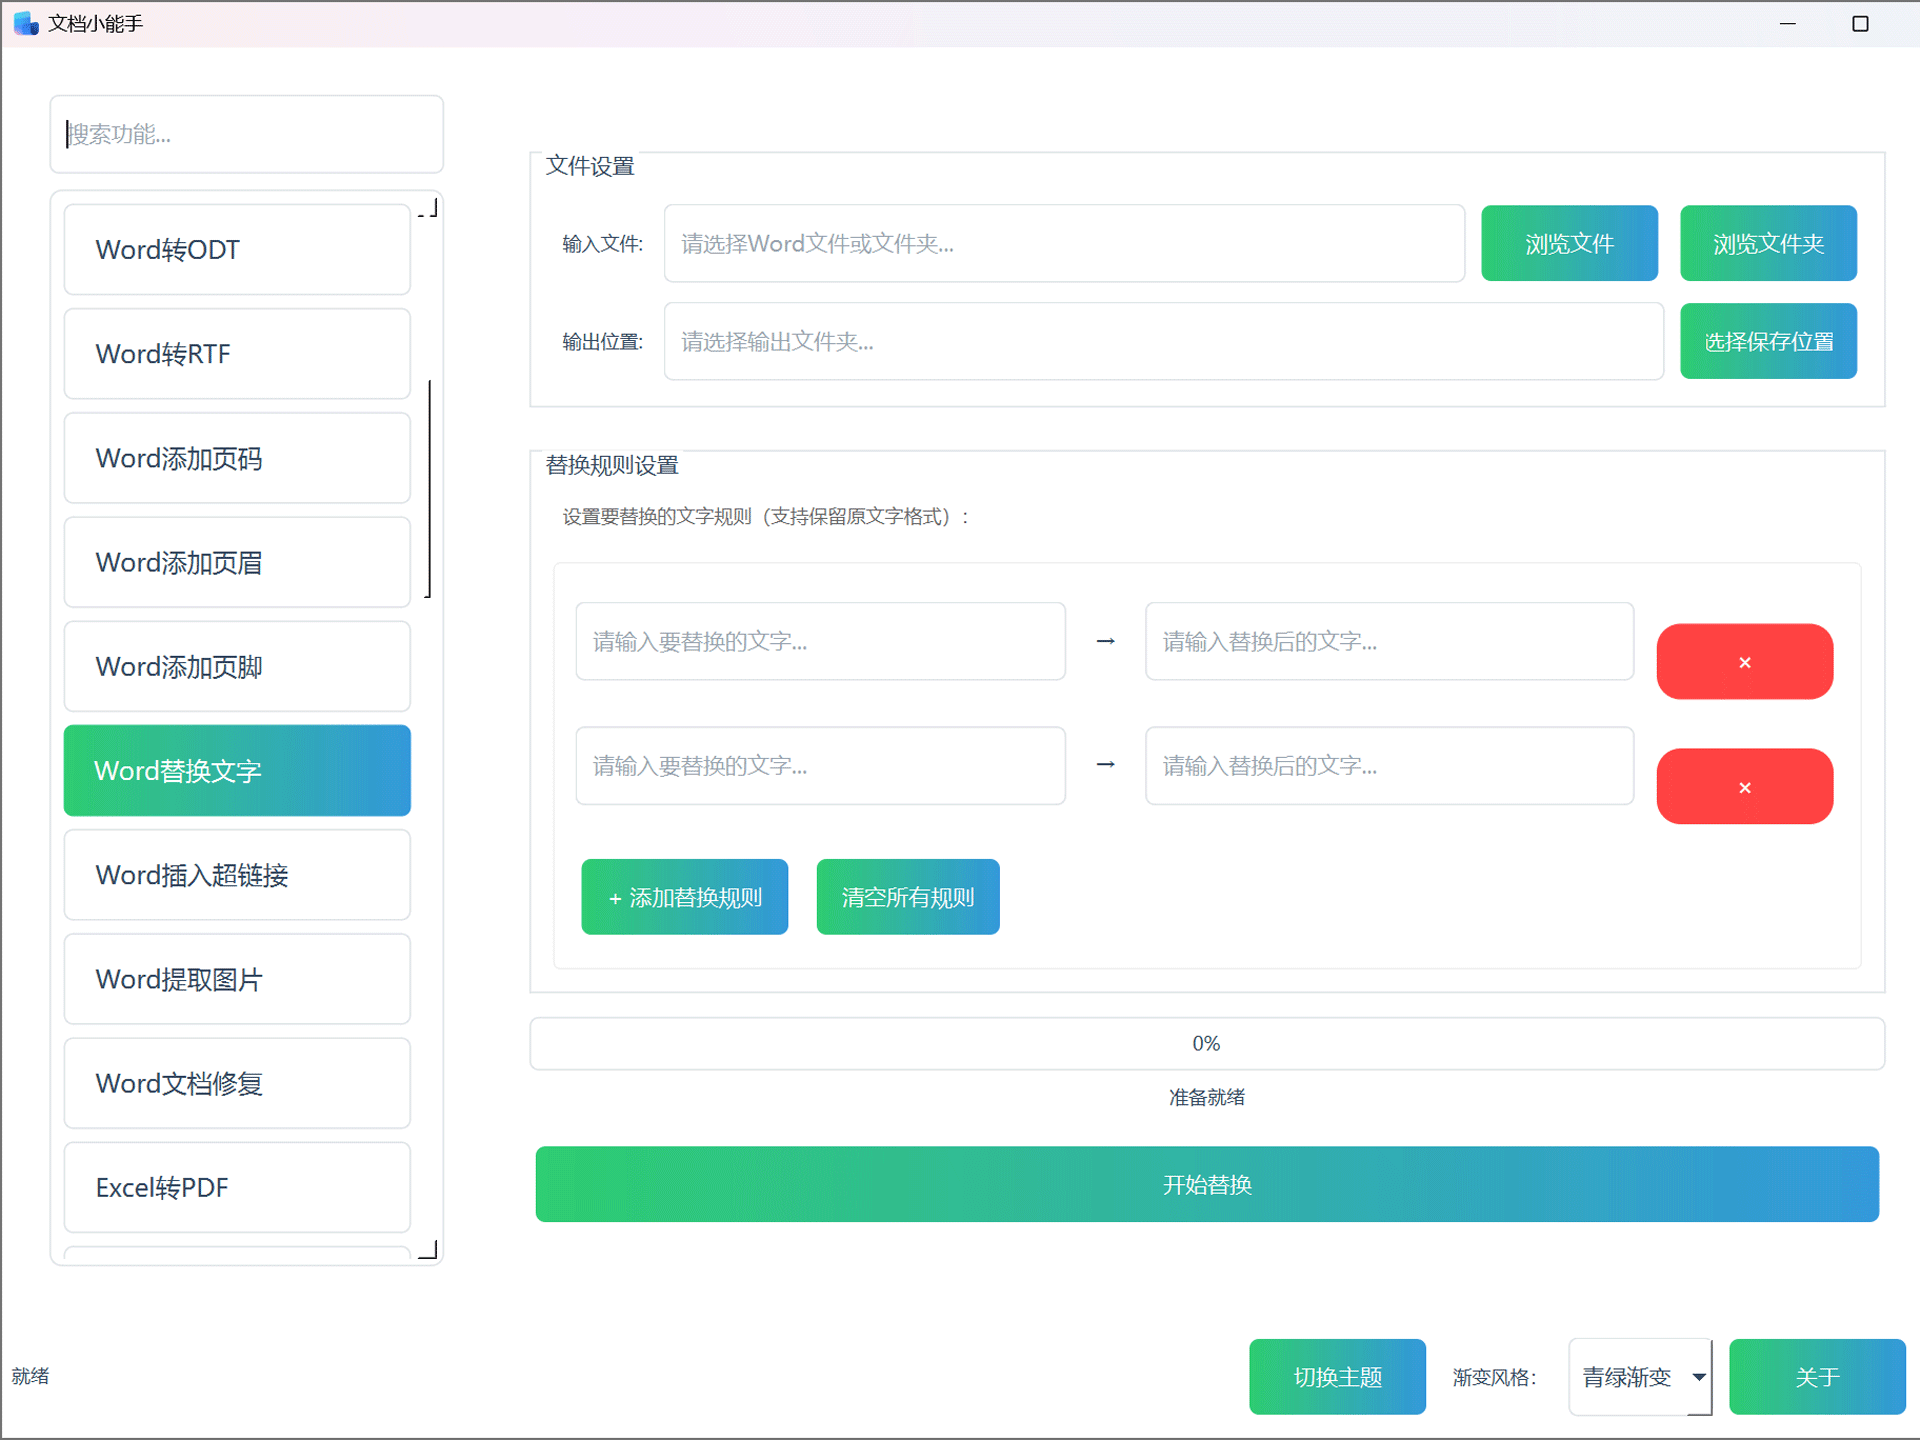Delete the second replacement rule row
1920x1440 pixels.
(x=1744, y=787)
